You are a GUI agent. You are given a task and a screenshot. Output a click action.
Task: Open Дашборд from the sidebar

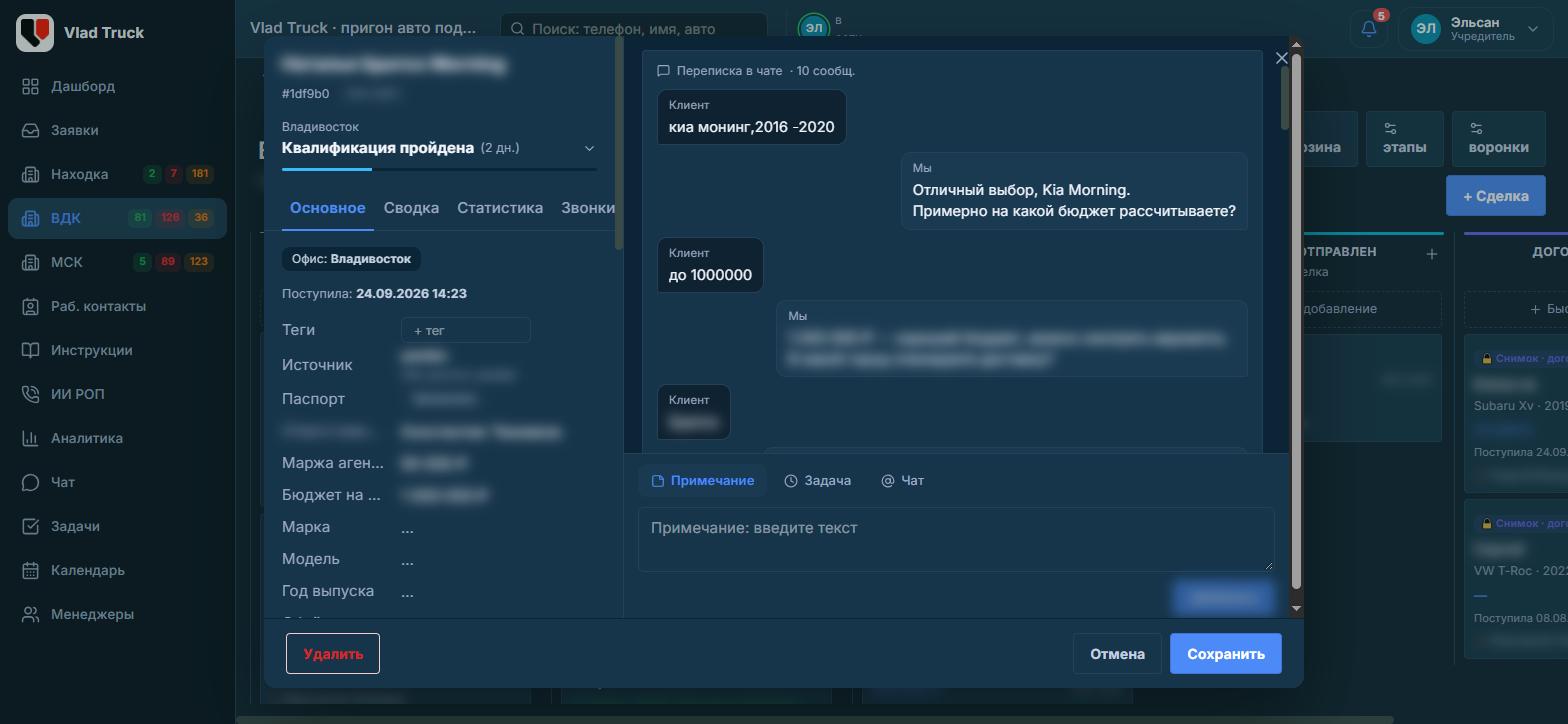pyautogui.click(x=83, y=86)
